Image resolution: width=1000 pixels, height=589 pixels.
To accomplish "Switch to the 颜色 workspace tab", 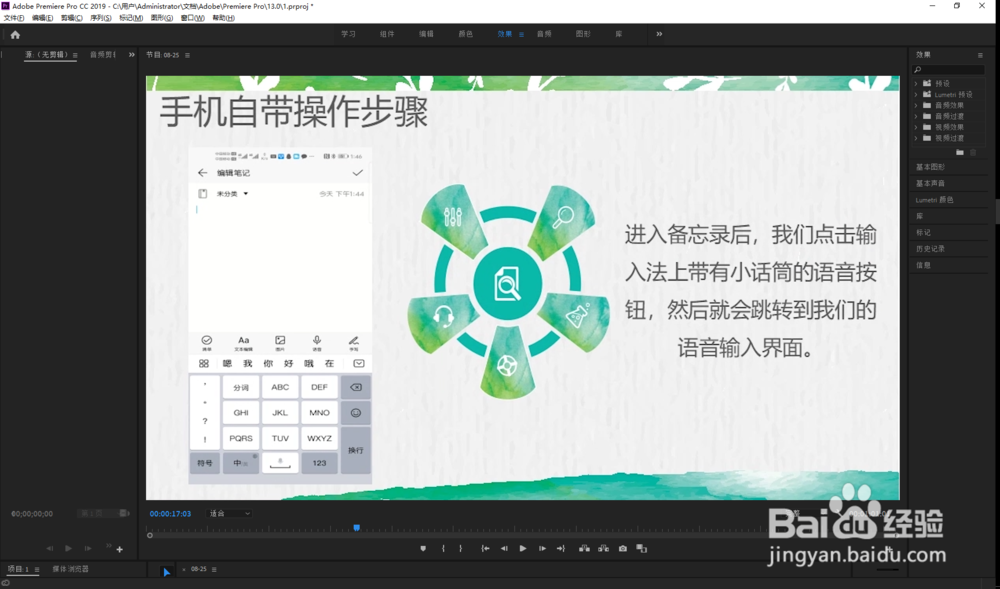I will (x=464, y=33).
